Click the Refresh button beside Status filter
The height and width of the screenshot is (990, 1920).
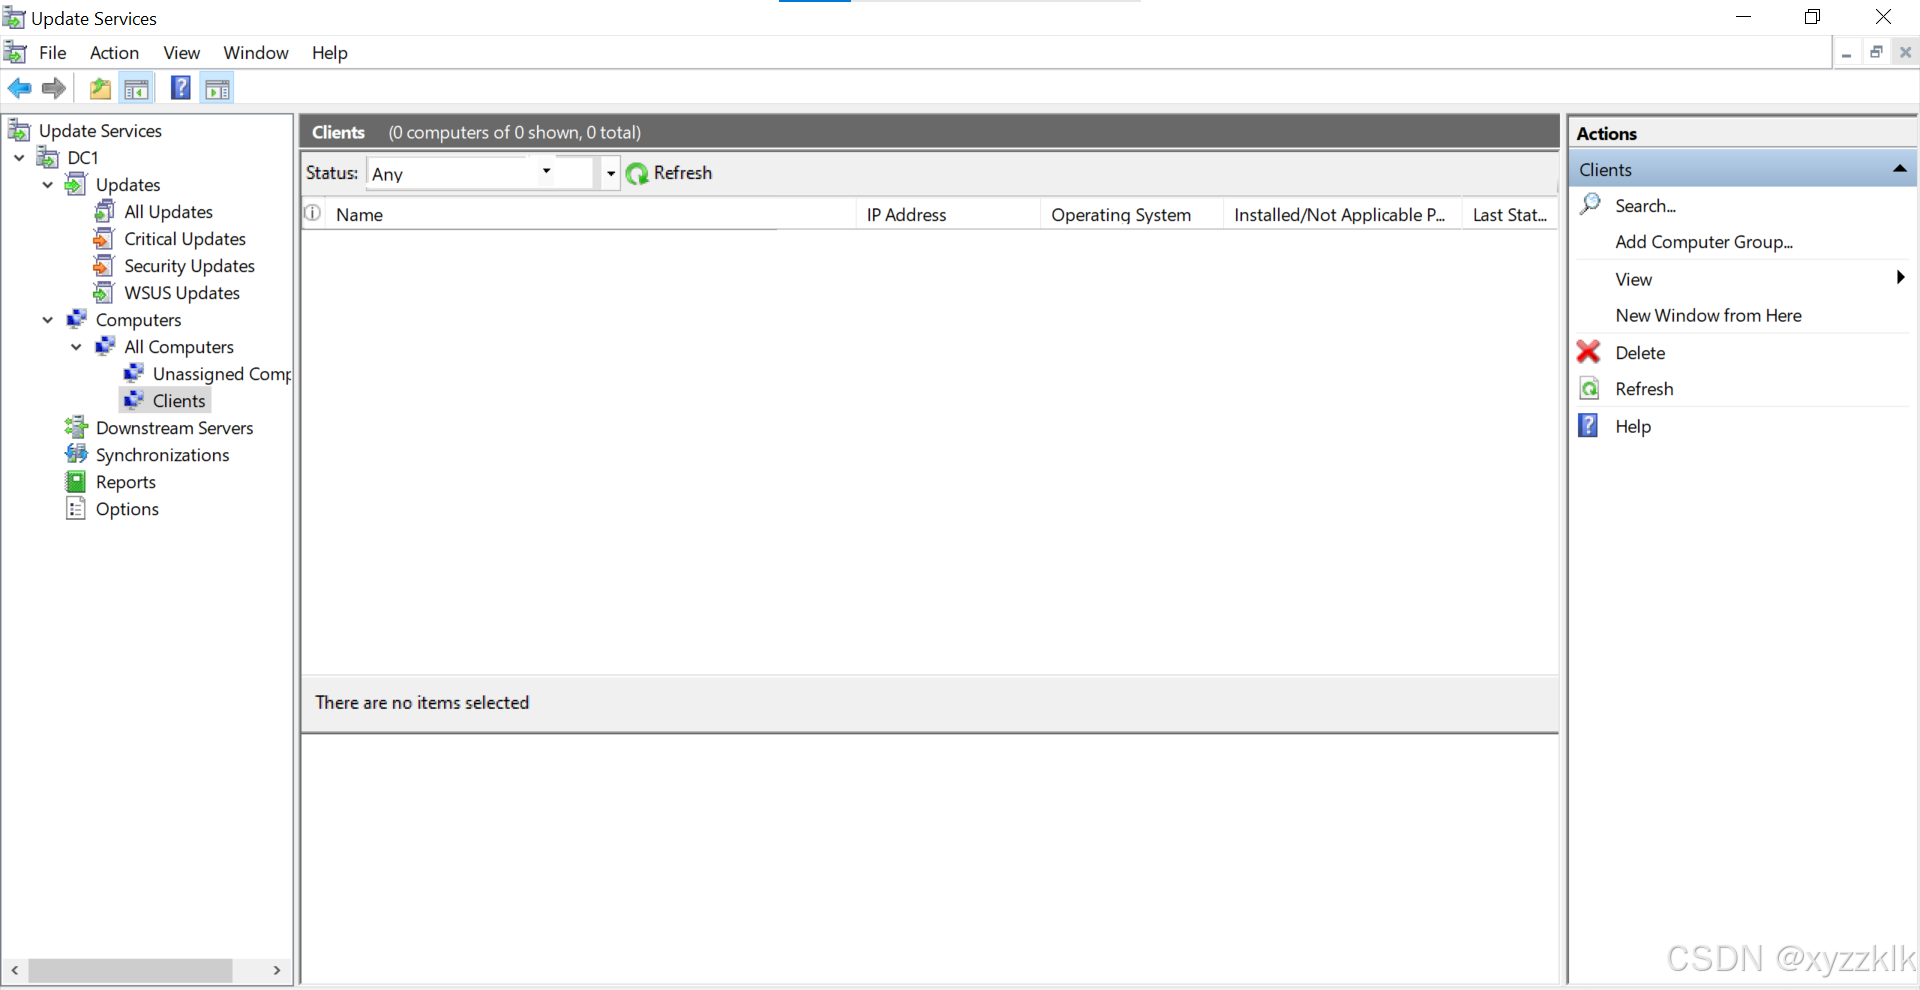click(x=669, y=173)
